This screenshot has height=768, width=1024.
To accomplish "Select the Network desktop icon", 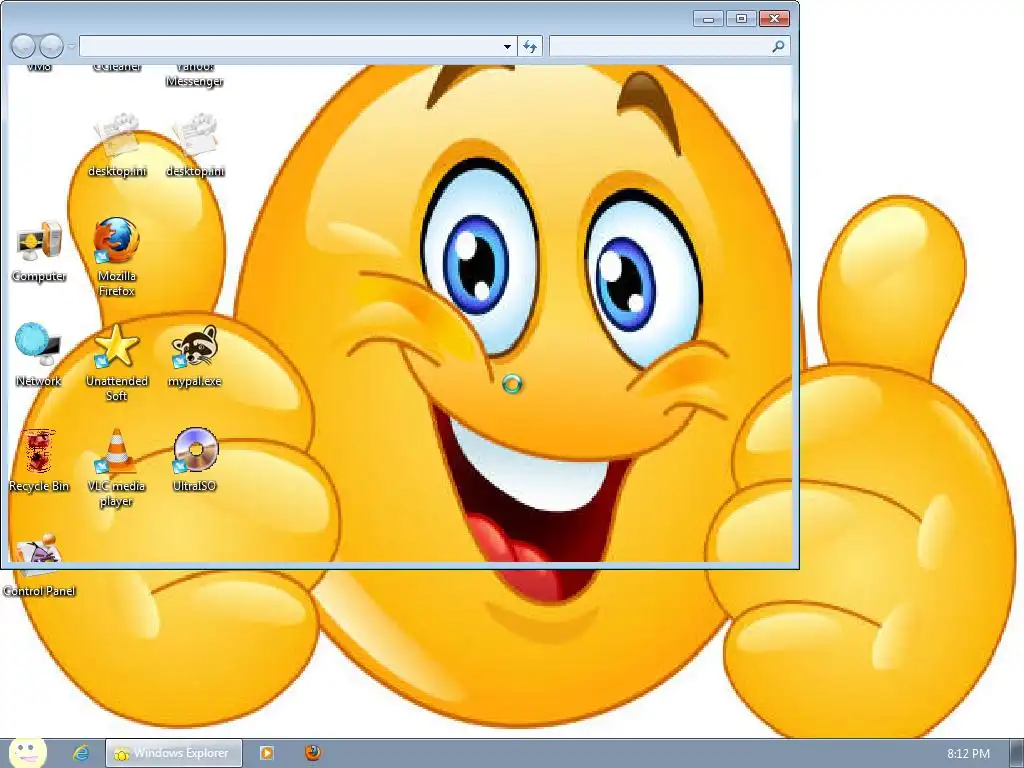I will [39, 355].
